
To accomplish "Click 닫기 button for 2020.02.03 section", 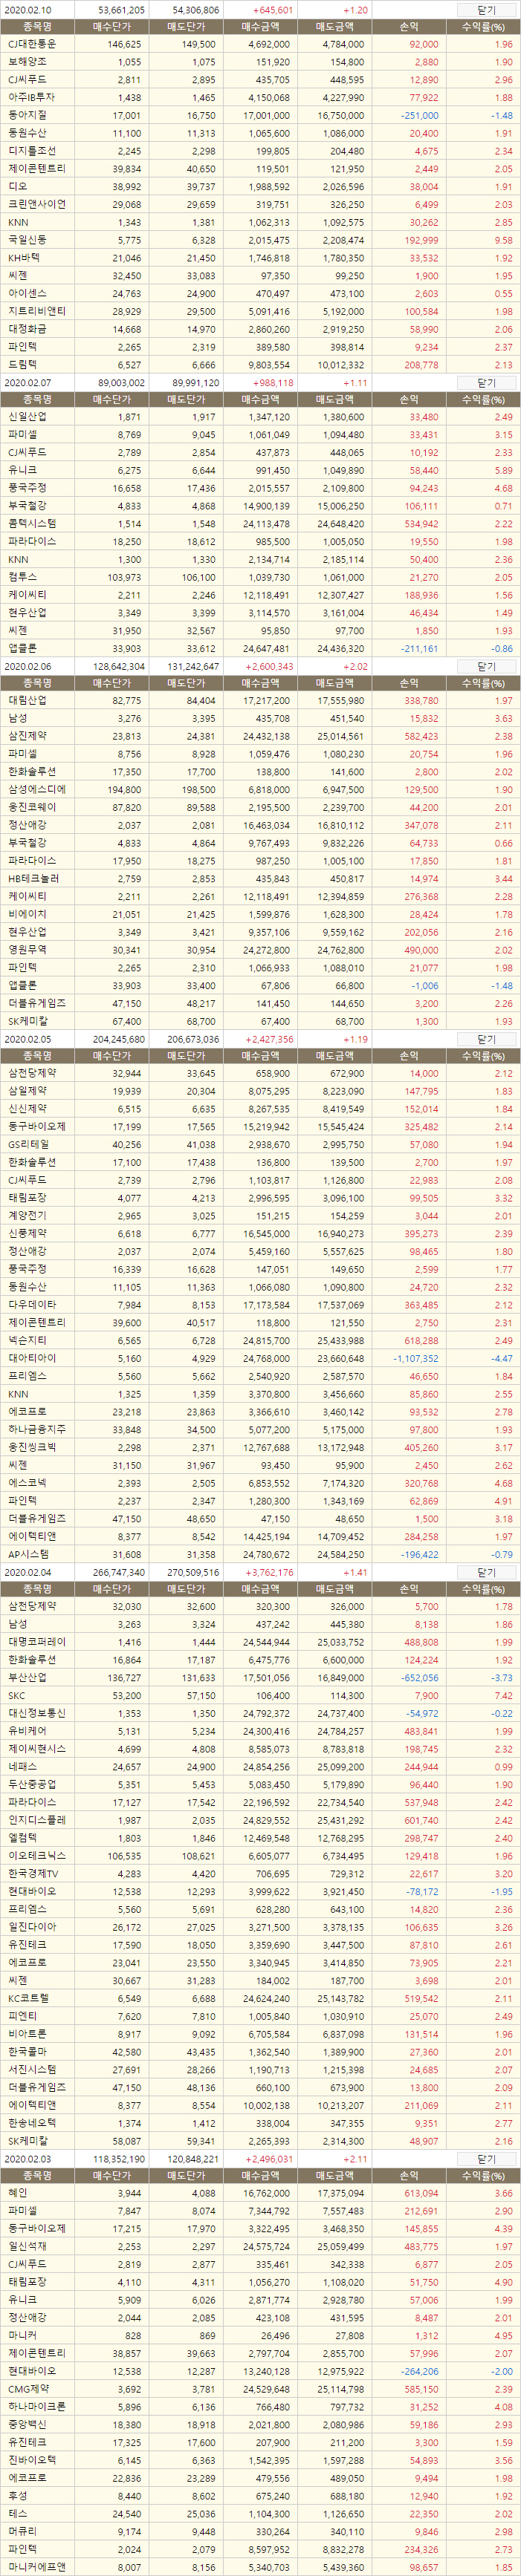I will (x=485, y=2159).
